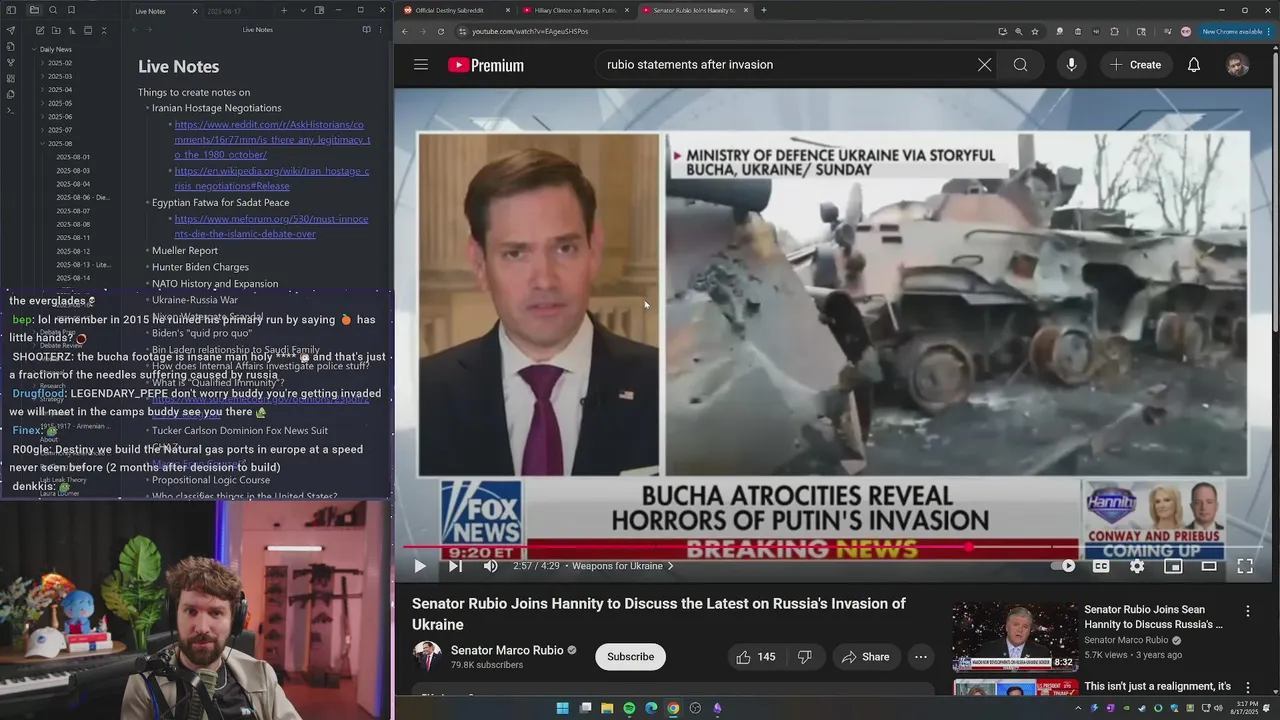Play the YouTube video
Image resolution: width=1280 pixels, height=720 pixels.
[x=420, y=566]
